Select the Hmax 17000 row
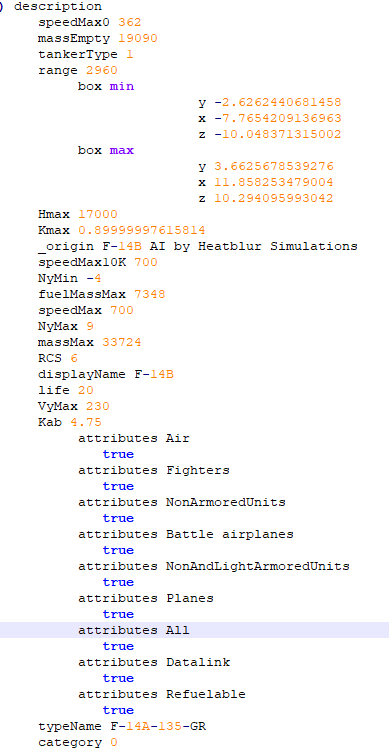This screenshot has width=389, height=751. point(78,214)
